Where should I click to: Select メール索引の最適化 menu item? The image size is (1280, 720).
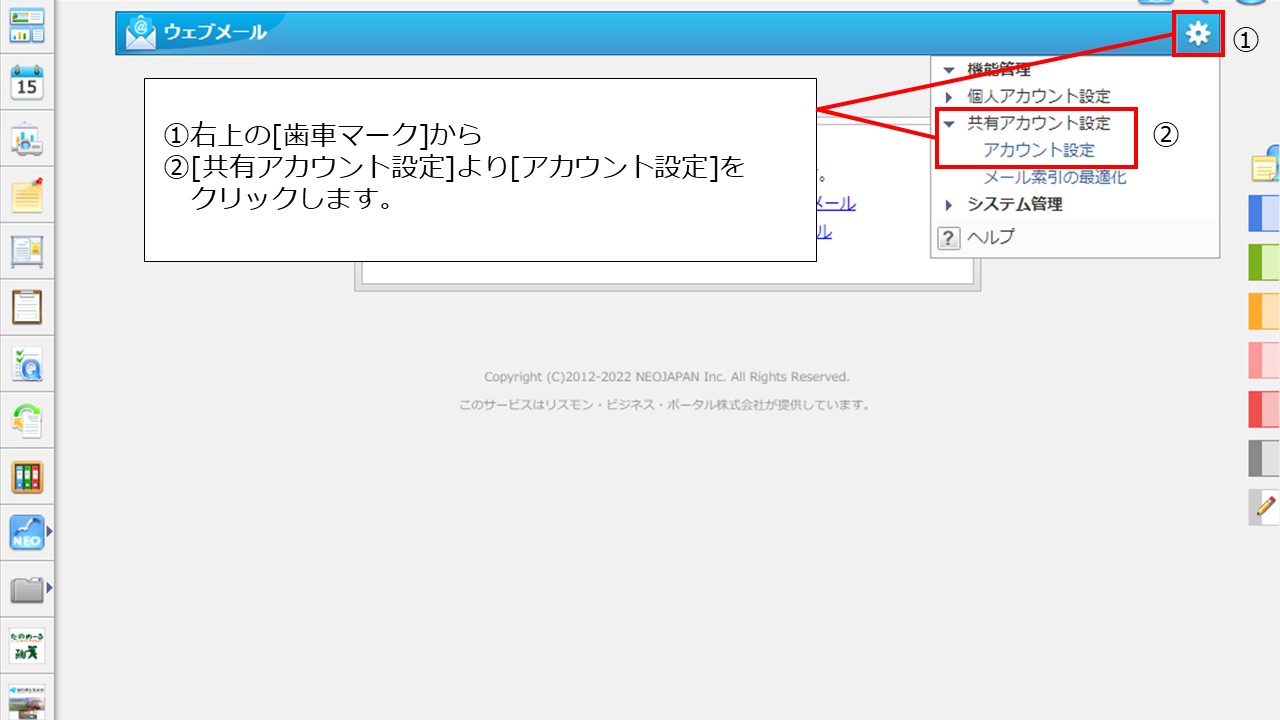pos(1055,178)
